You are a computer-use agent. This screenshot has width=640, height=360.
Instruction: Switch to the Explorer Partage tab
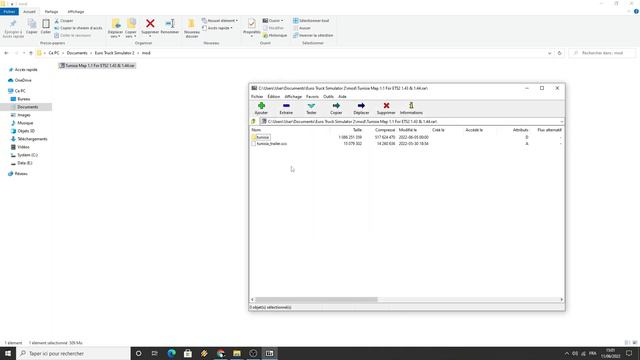(51, 12)
